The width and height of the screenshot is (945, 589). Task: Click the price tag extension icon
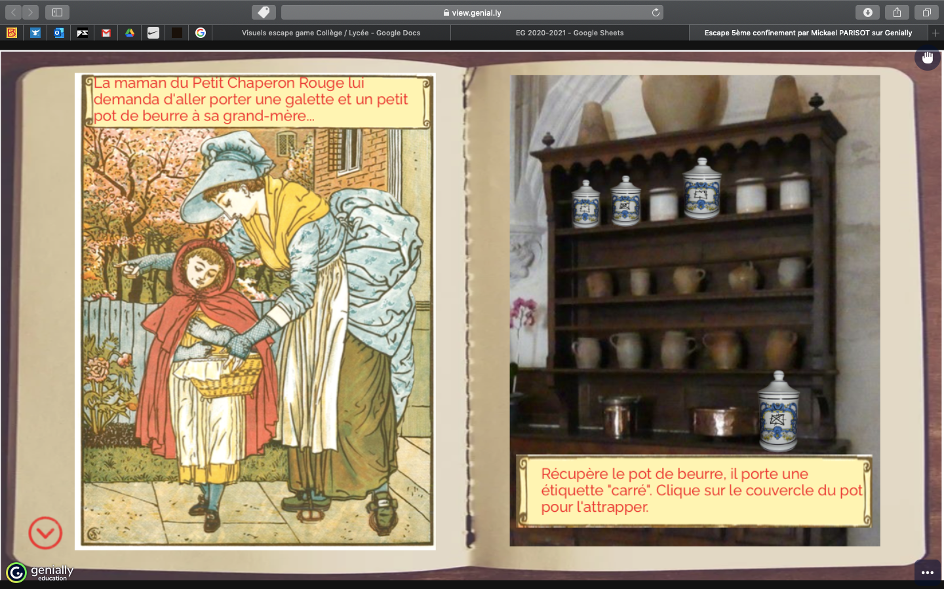[x=263, y=12]
